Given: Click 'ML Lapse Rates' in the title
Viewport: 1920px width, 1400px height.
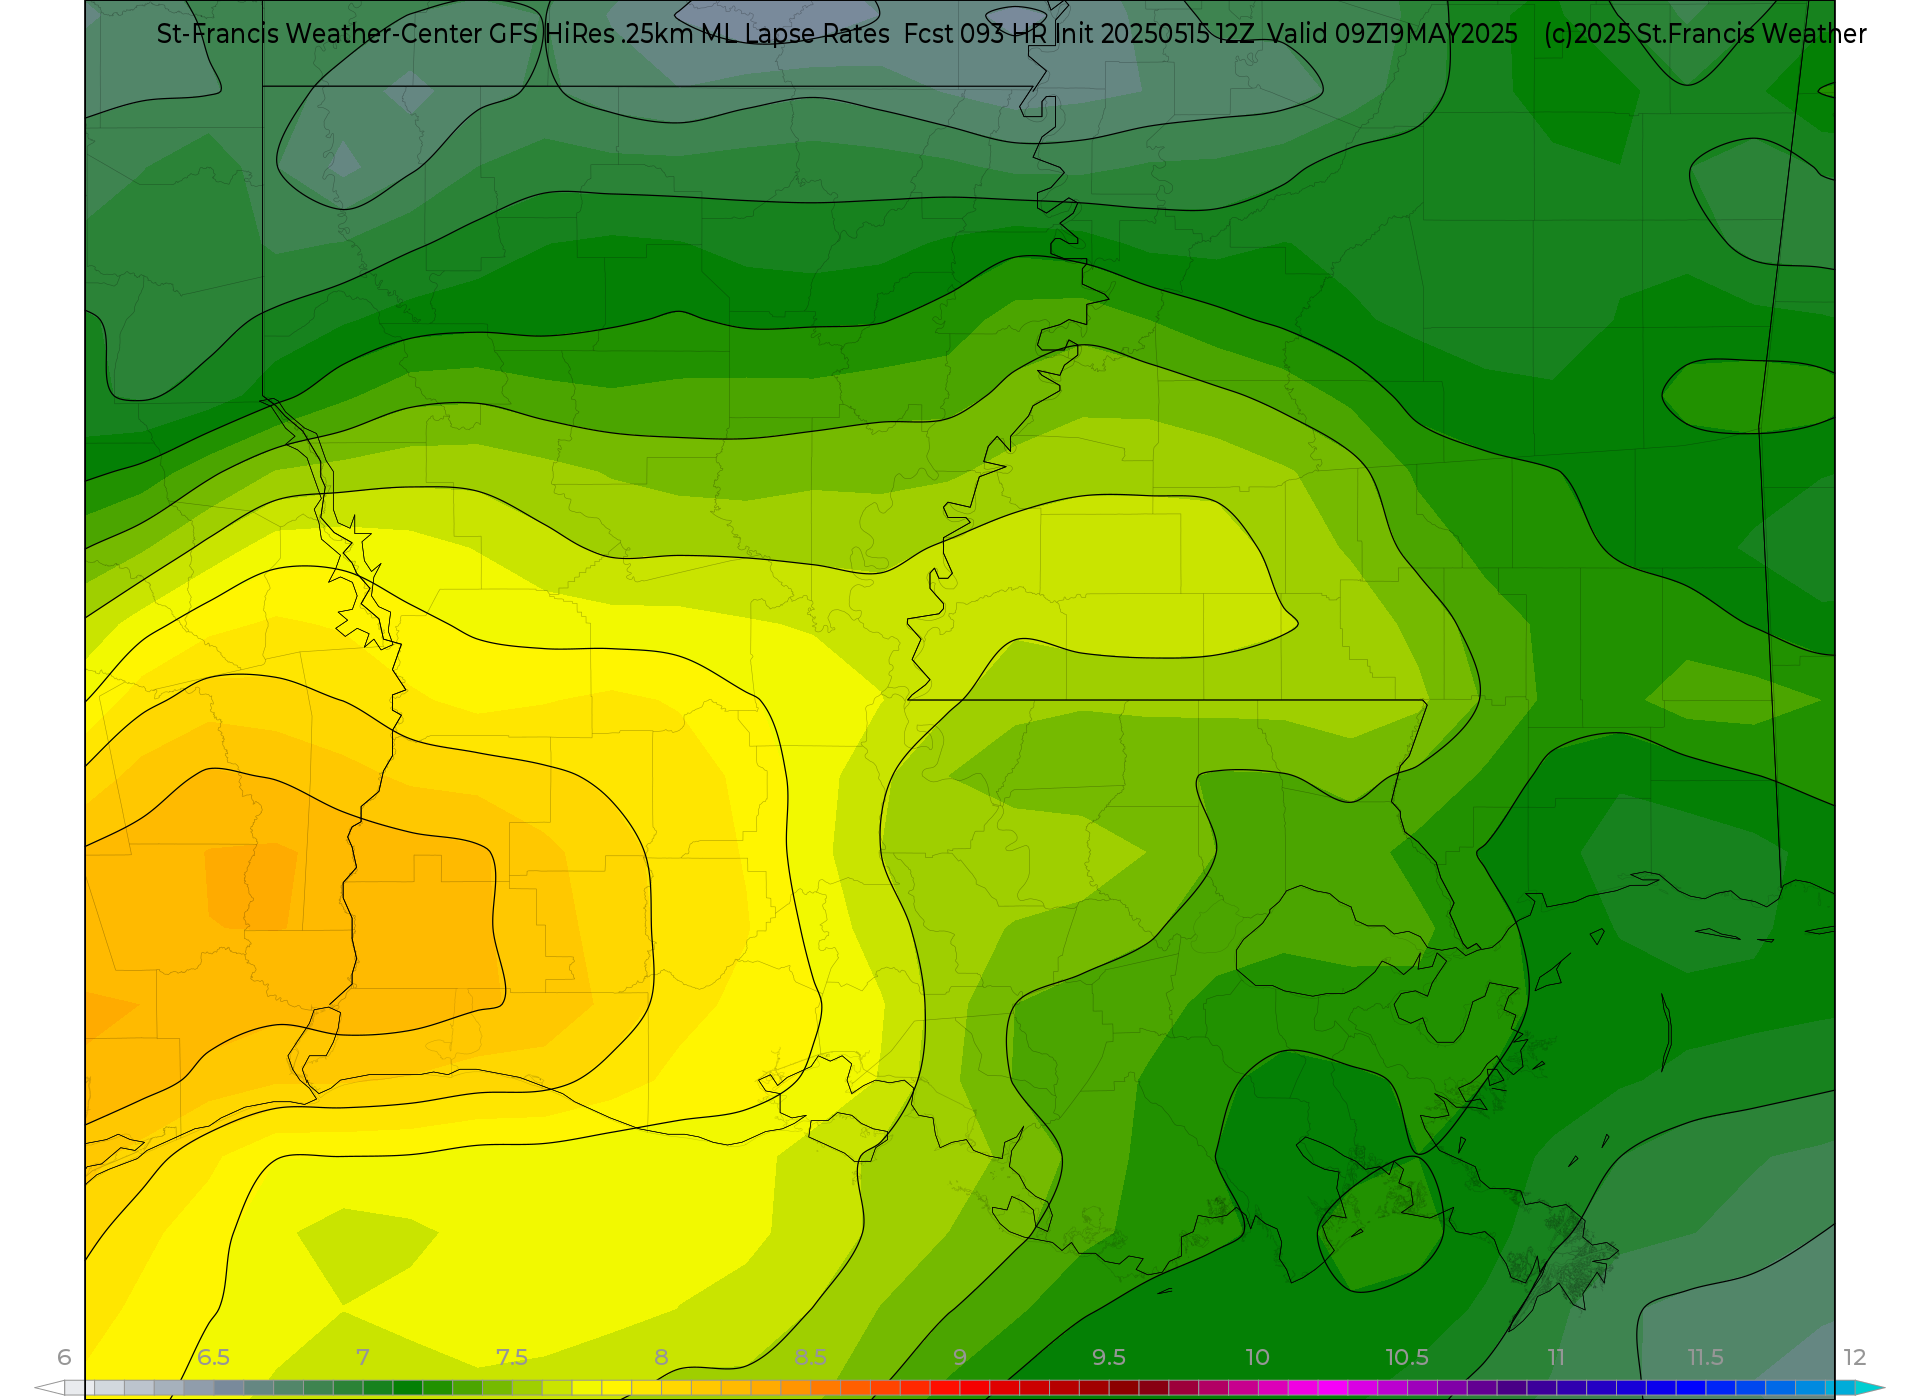Looking at the screenshot, I should 795,34.
